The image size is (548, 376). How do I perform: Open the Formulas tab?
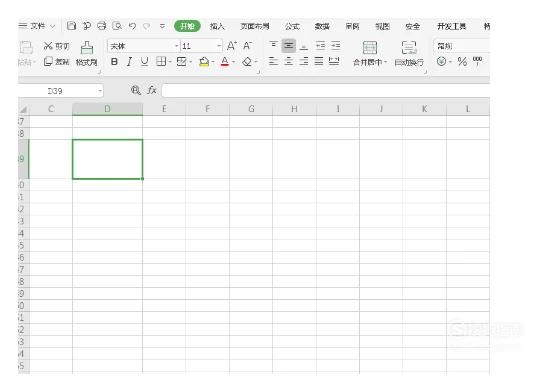[292, 26]
